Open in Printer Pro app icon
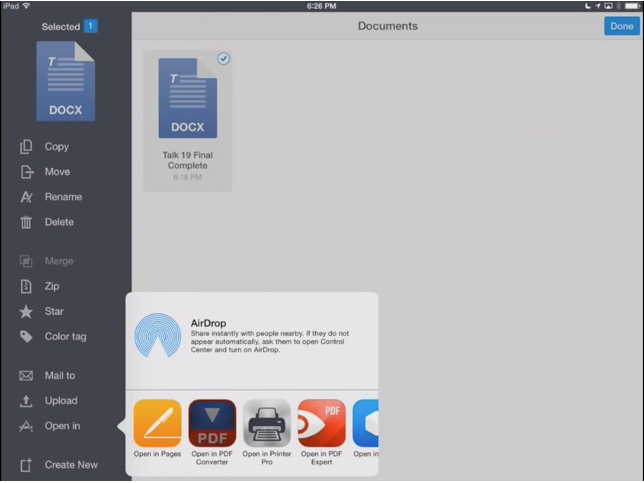This screenshot has height=483, width=644. [x=267, y=423]
